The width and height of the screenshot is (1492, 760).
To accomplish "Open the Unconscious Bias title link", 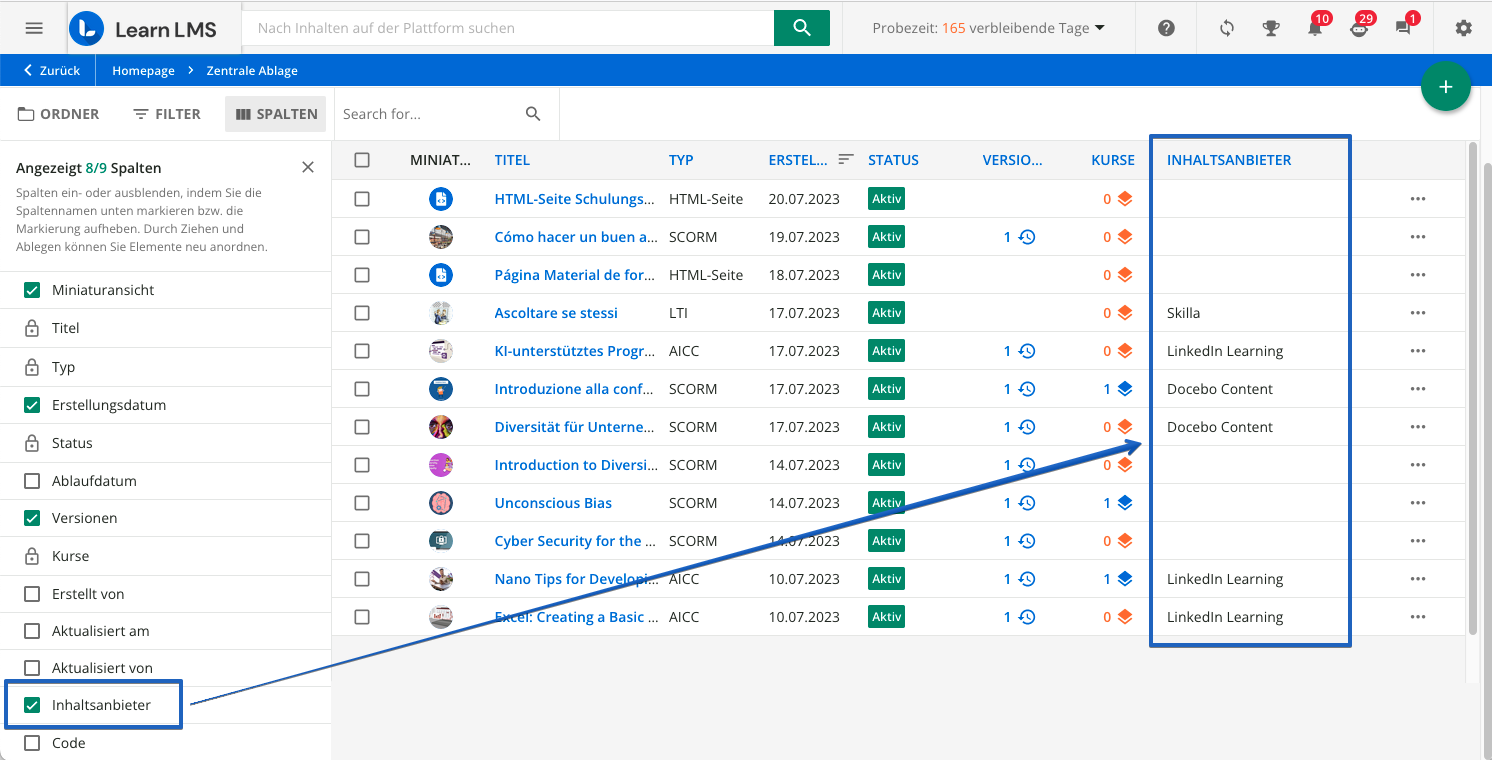I will point(553,503).
